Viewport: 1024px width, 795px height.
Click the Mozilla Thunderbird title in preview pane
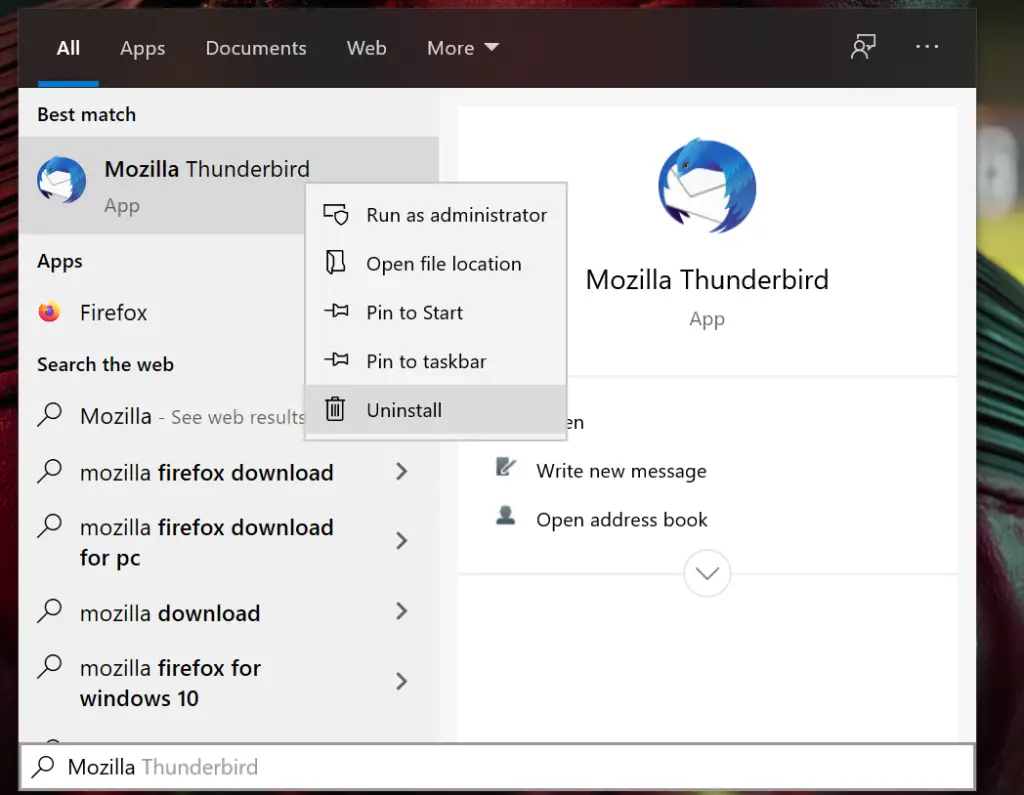coord(707,280)
